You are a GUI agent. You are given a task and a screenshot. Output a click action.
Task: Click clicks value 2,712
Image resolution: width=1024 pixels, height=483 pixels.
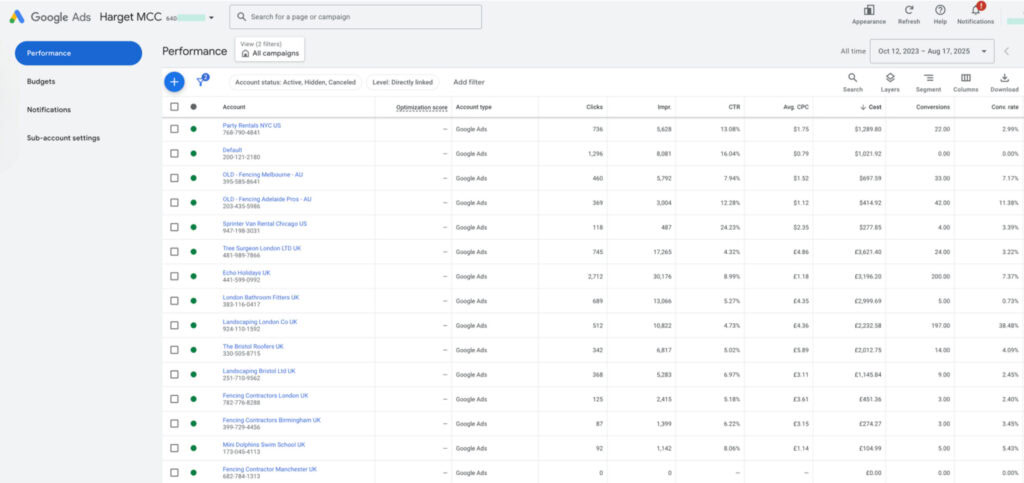tap(596, 276)
